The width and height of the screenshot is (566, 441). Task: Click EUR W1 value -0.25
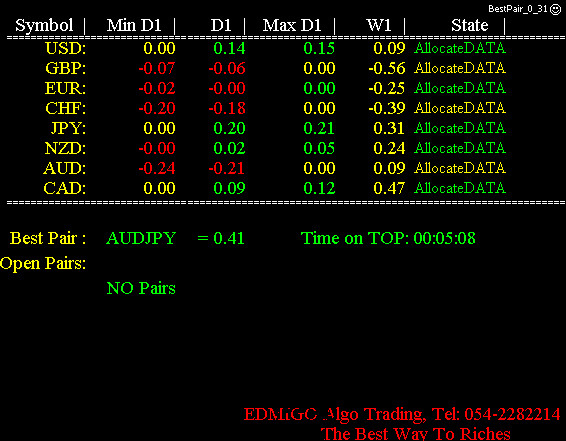[387, 88]
